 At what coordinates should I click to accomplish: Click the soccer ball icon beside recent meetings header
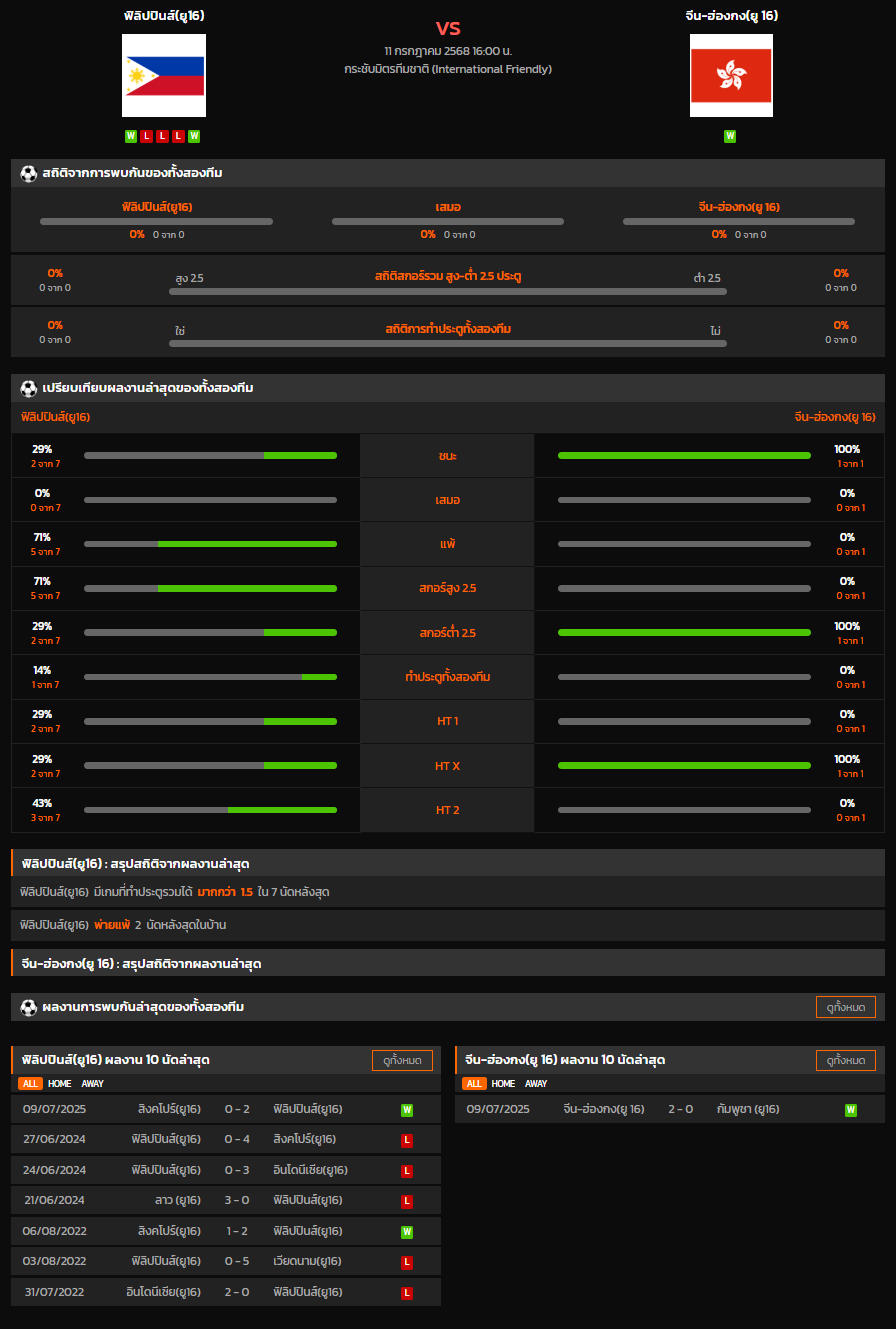(x=28, y=1007)
